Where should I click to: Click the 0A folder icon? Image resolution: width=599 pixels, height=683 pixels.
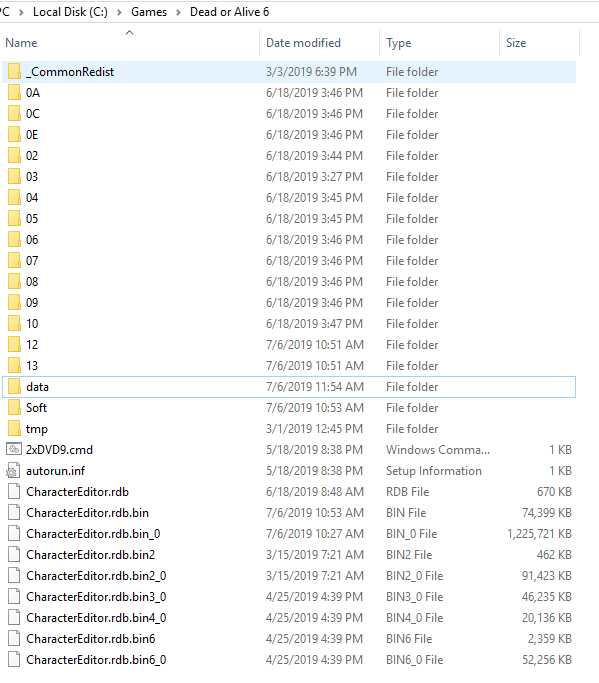[14, 92]
